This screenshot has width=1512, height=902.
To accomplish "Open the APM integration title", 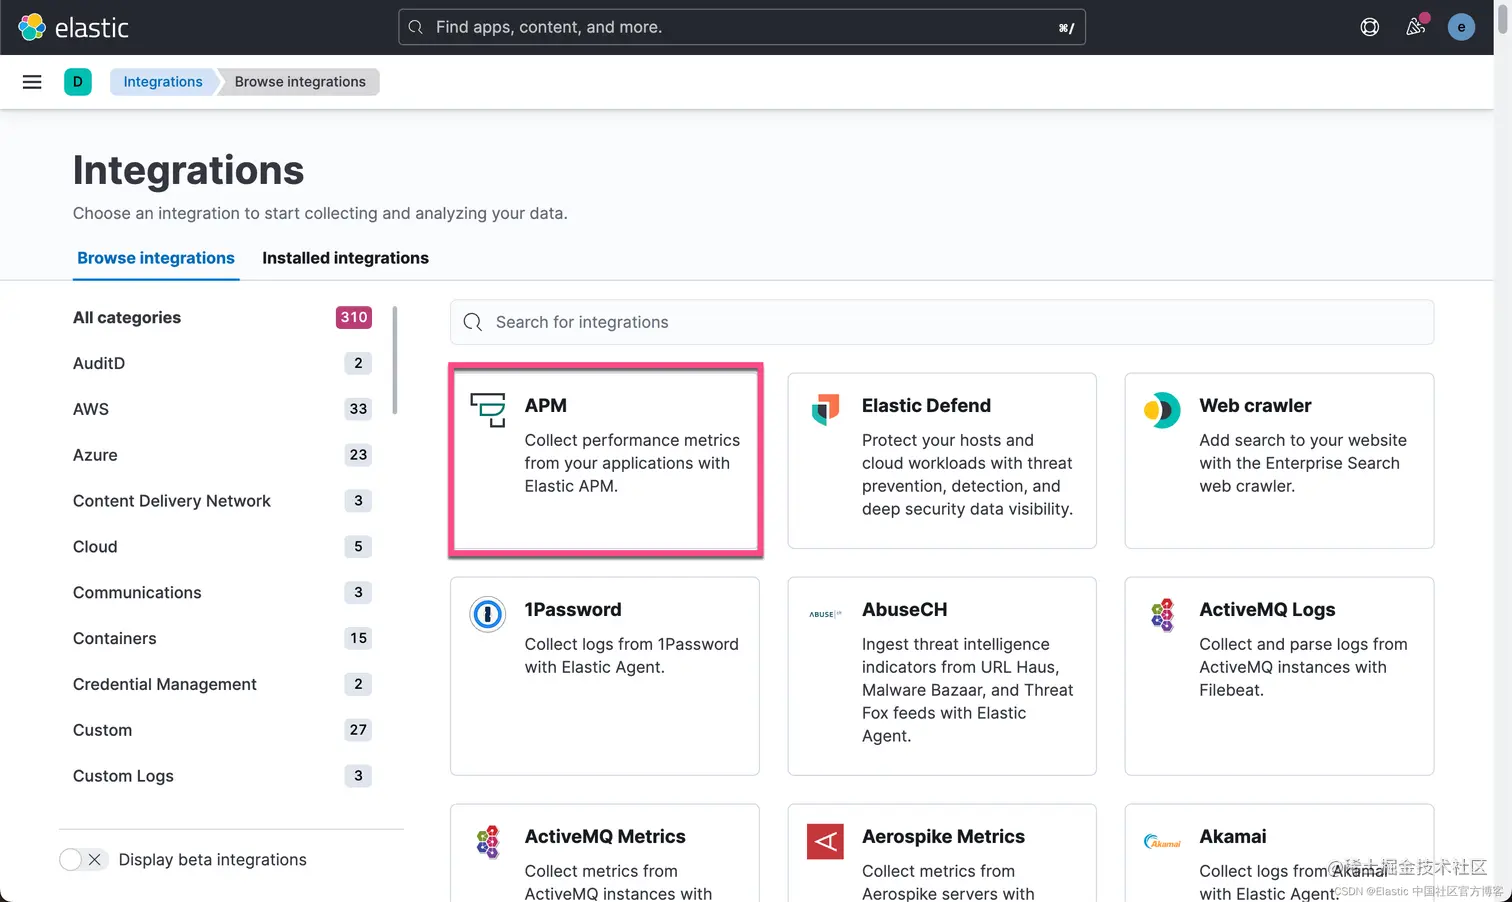I will click(546, 405).
